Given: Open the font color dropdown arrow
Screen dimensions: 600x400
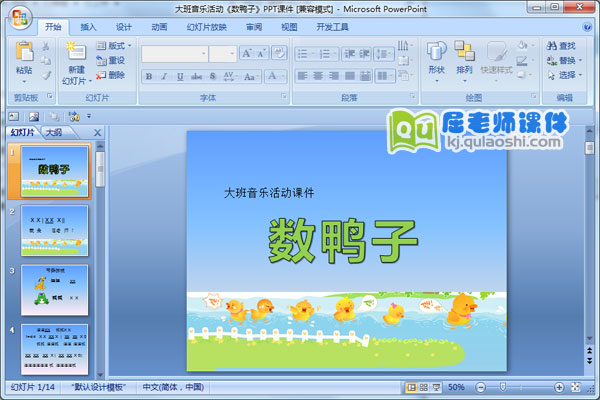Looking at the screenshot, I should click(283, 76).
